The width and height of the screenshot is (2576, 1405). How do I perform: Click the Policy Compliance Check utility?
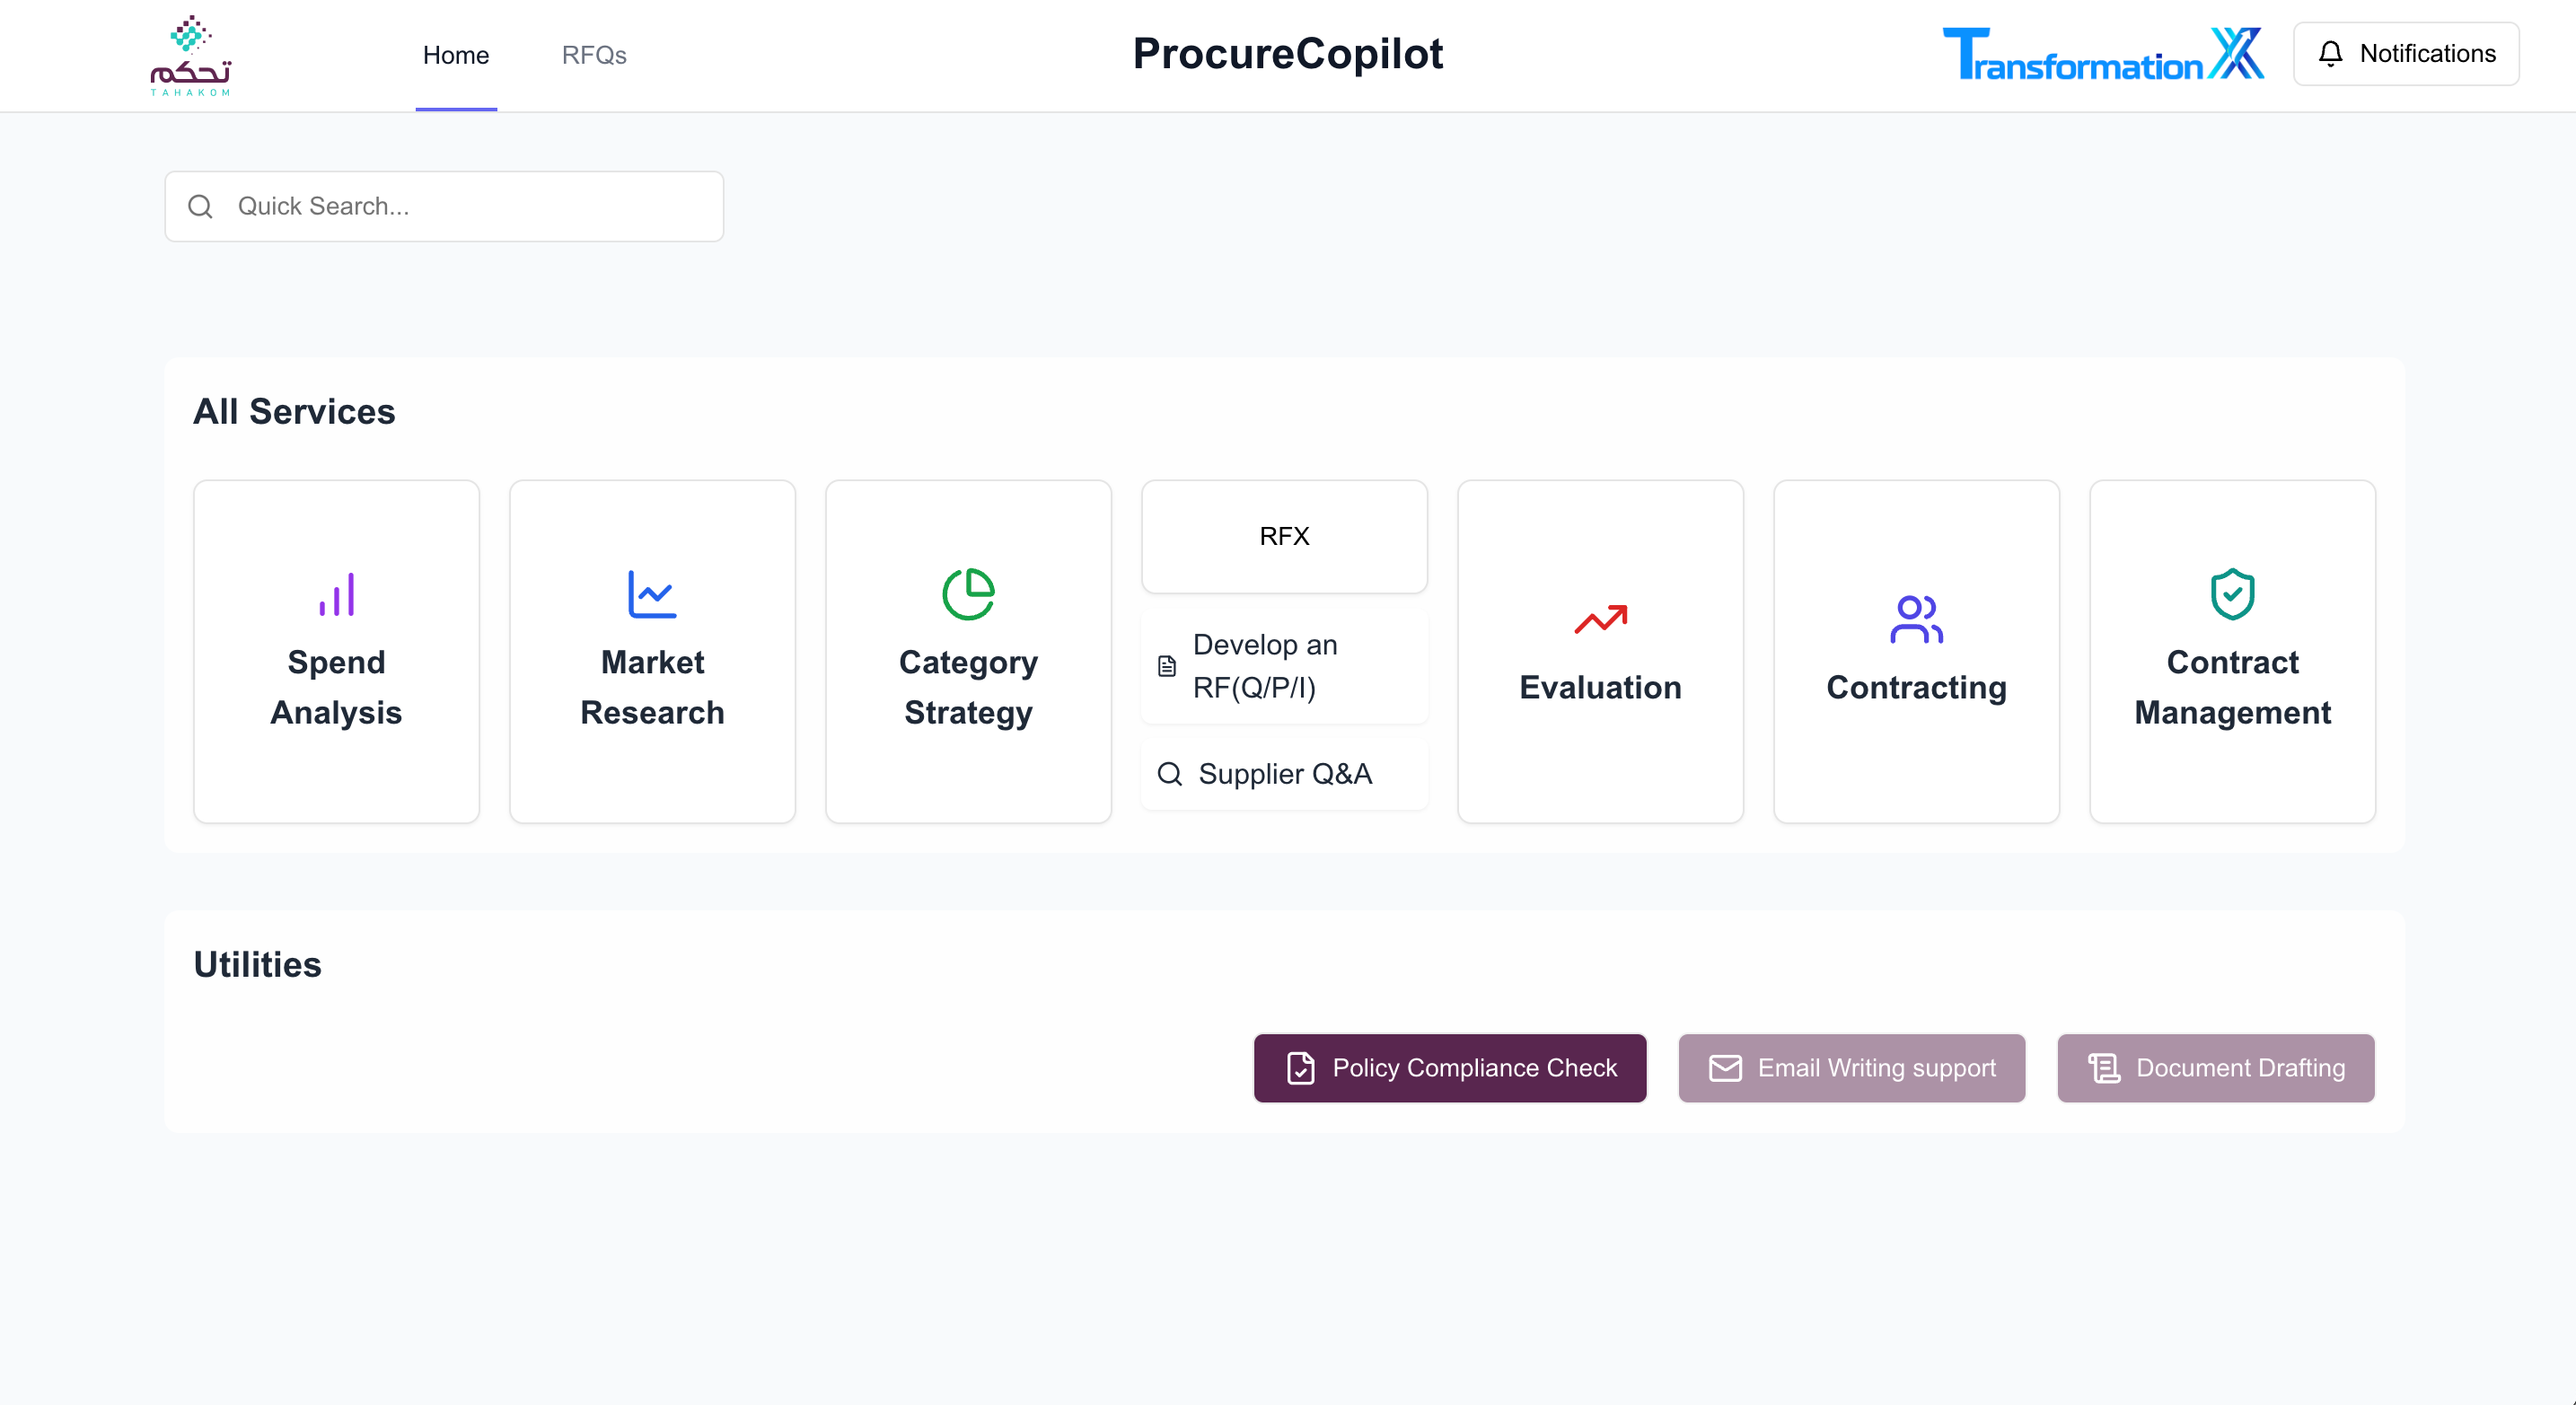click(x=1450, y=1067)
